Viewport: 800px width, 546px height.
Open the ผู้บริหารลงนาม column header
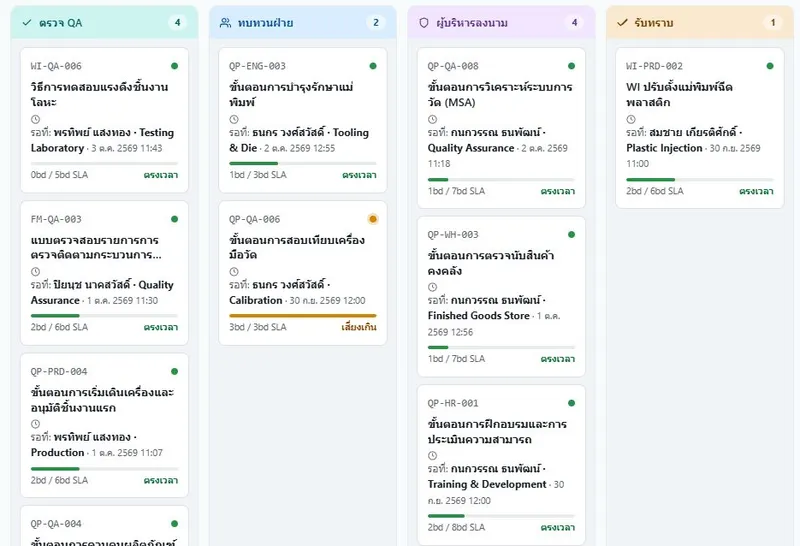point(501,22)
